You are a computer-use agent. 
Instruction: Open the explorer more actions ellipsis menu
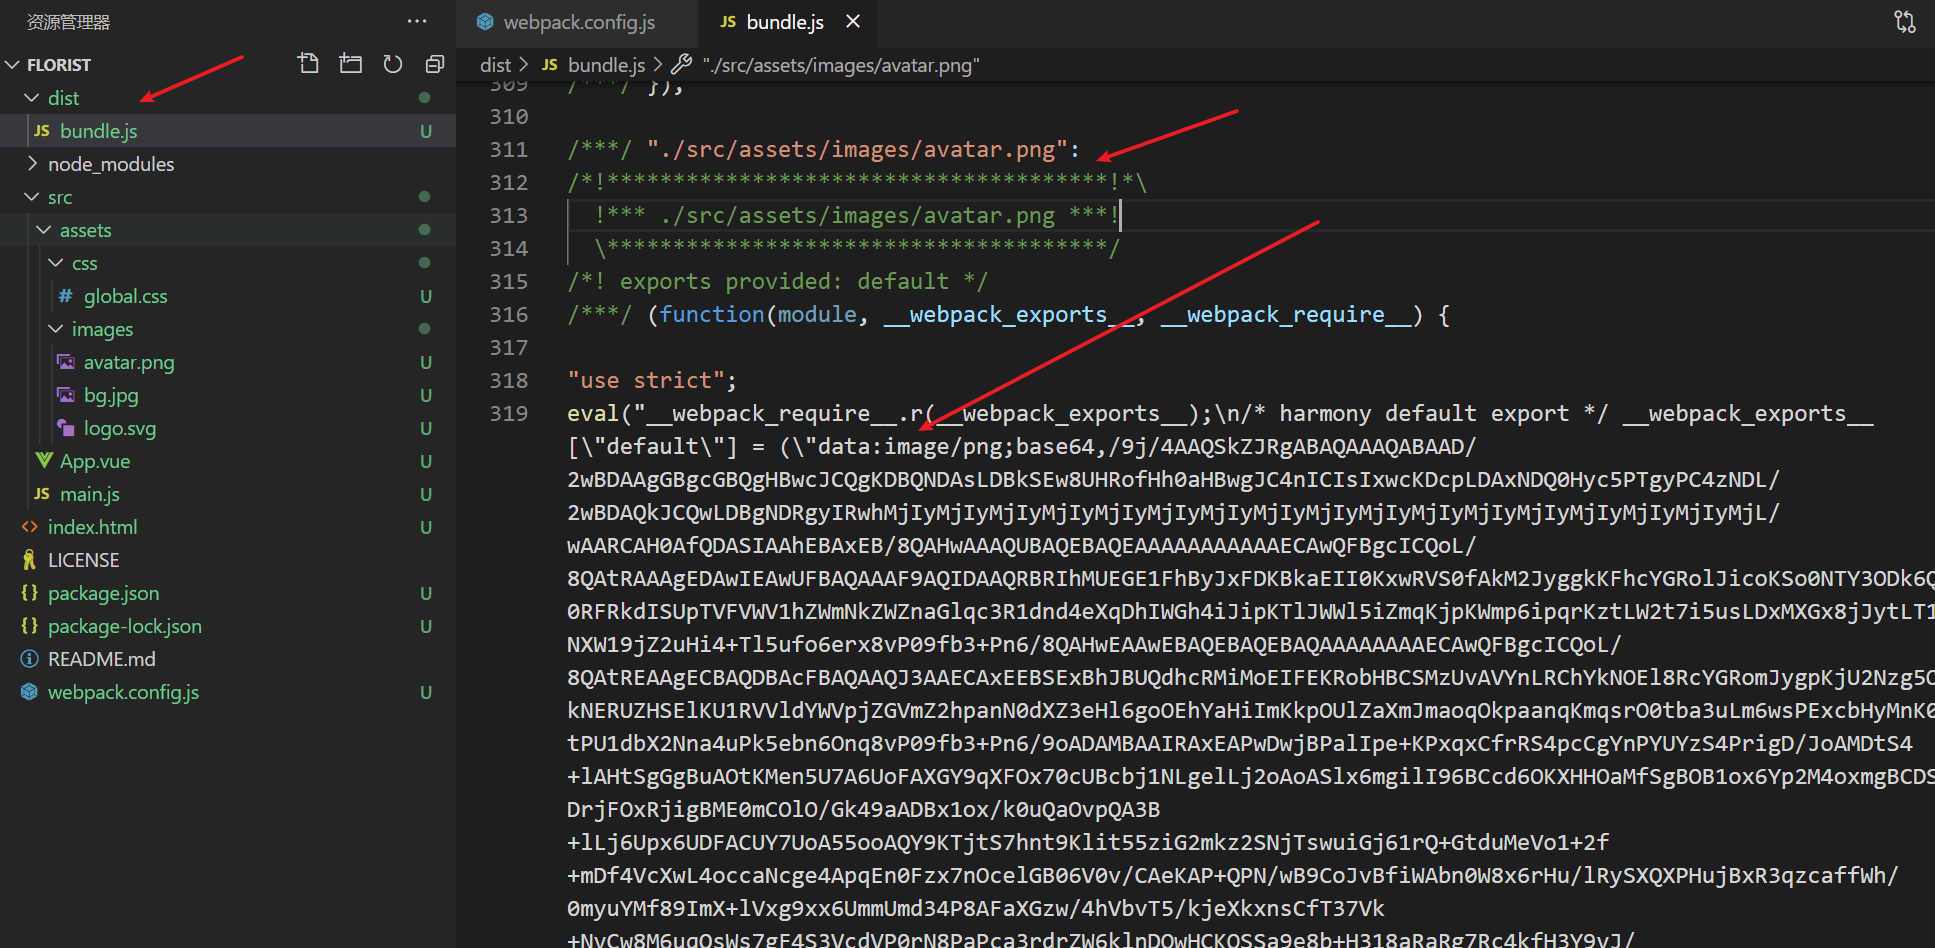point(417,21)
